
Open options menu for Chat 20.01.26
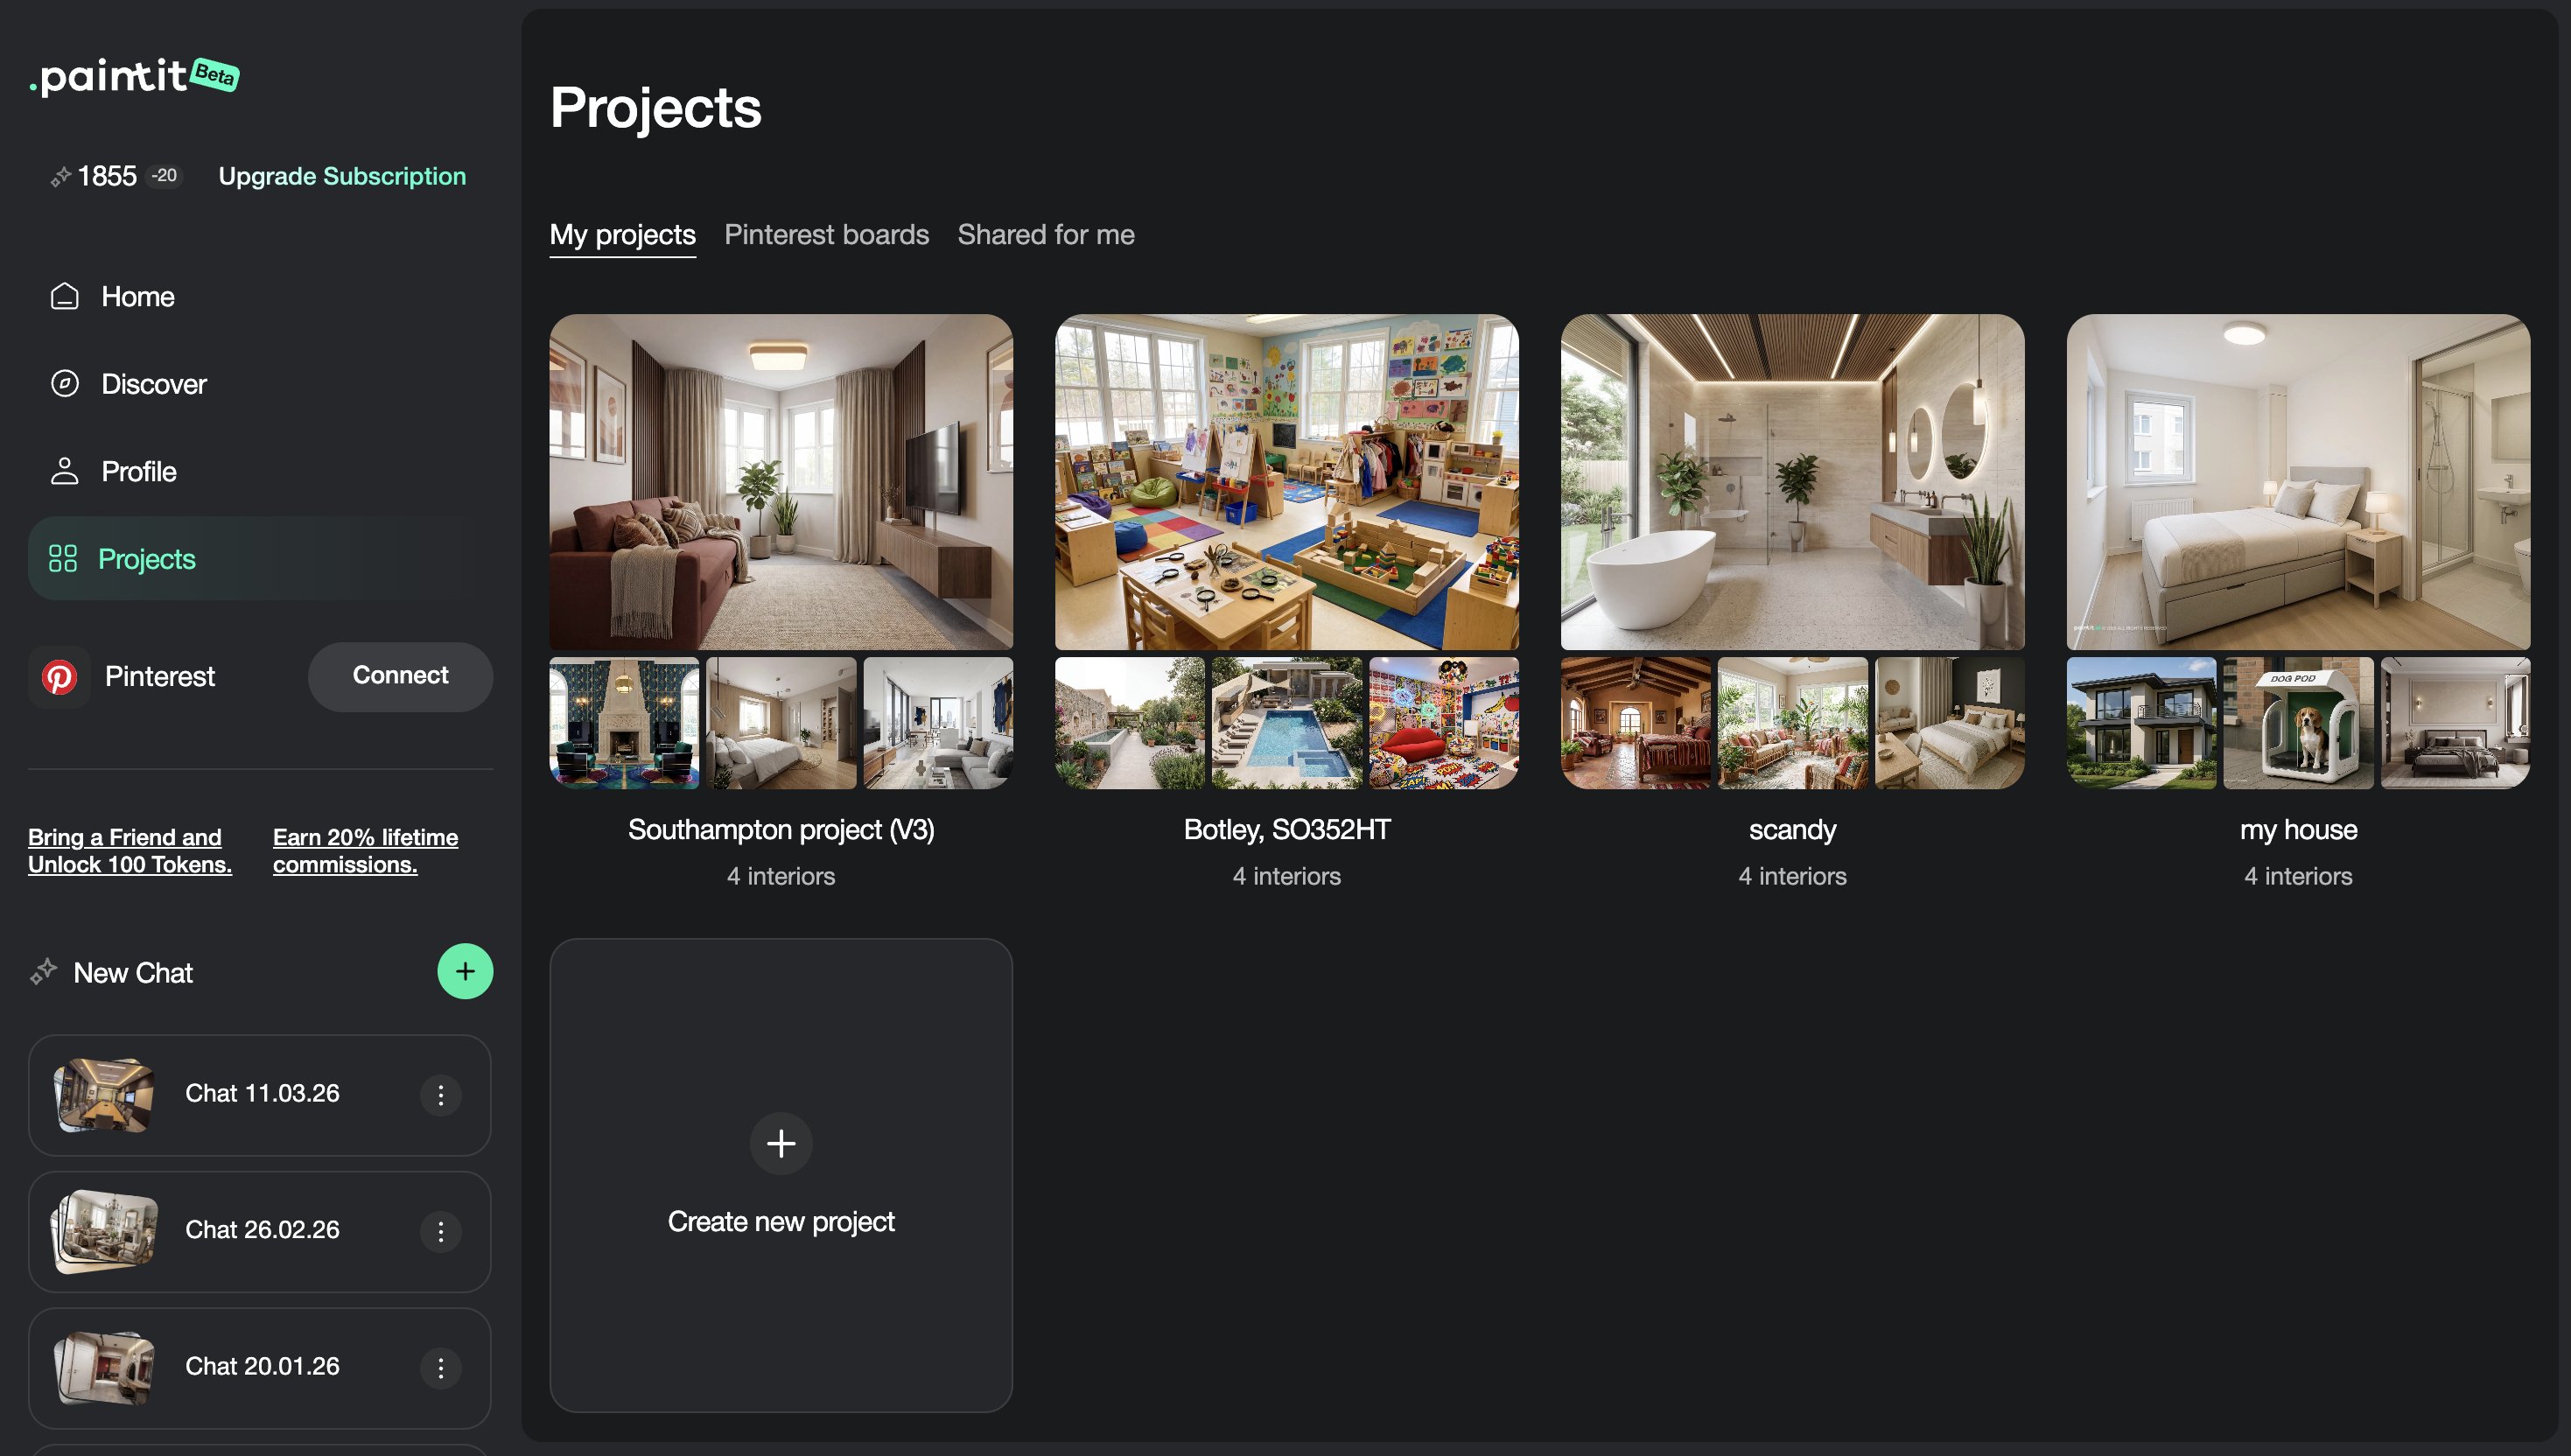click(440, 1367)
